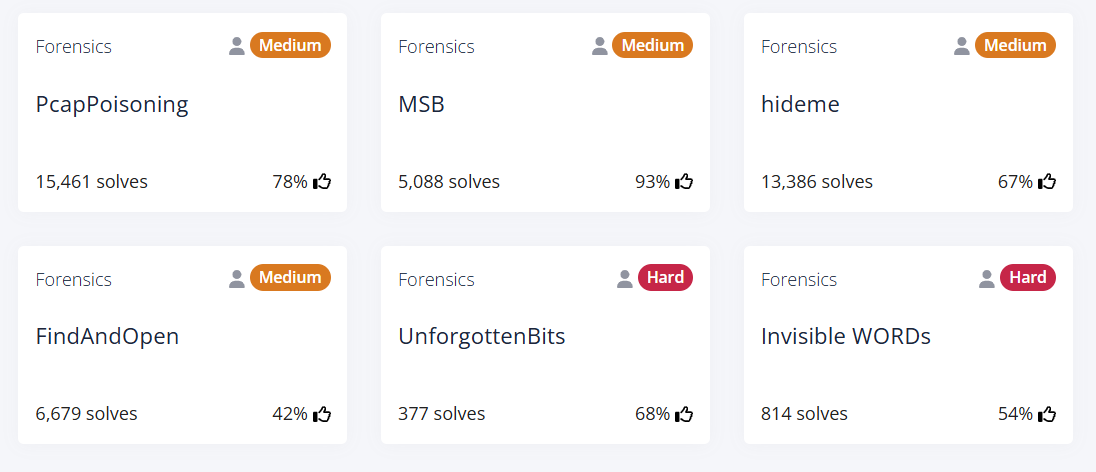Open the UnforgottenBits challenge
1096x472 pixels.
coord(482,336)
